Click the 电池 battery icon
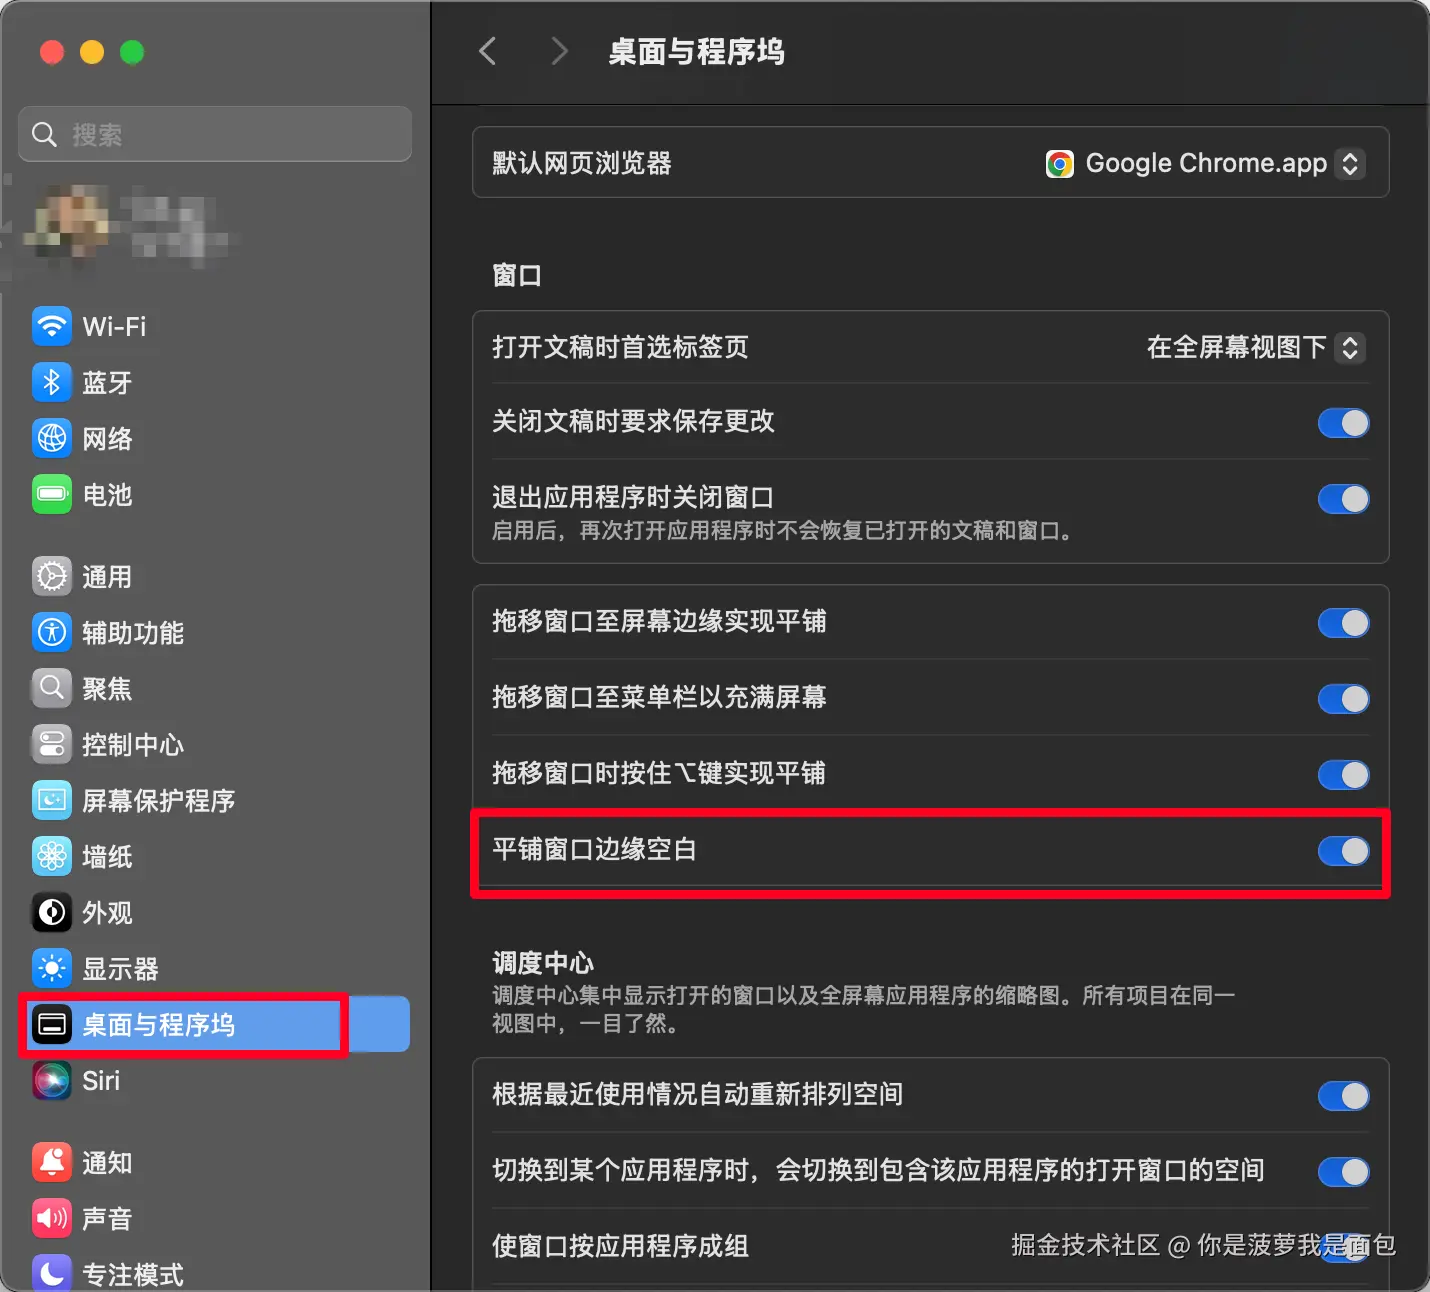Screen dimensions: 1430x1292 click(x=52, y=494)
